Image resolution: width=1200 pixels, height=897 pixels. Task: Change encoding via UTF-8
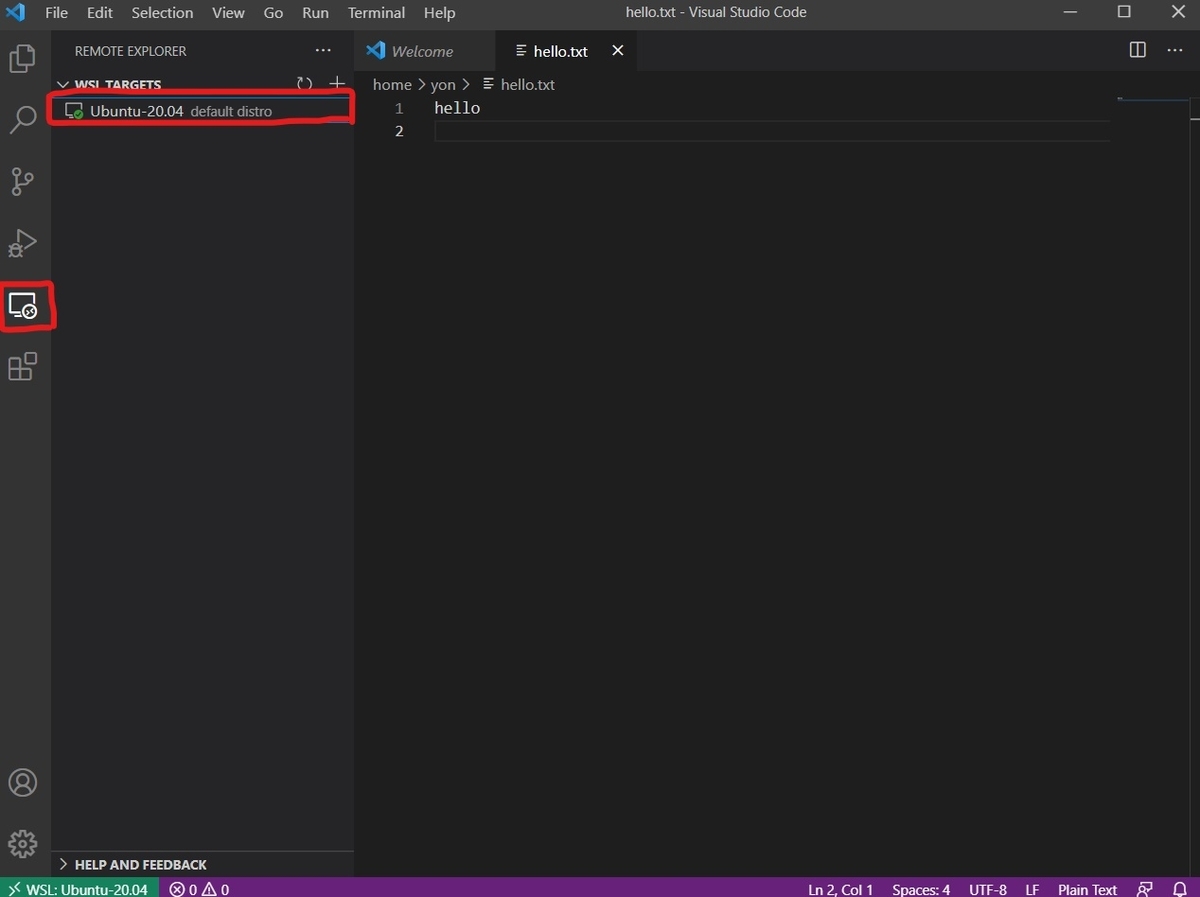point(988,889)
